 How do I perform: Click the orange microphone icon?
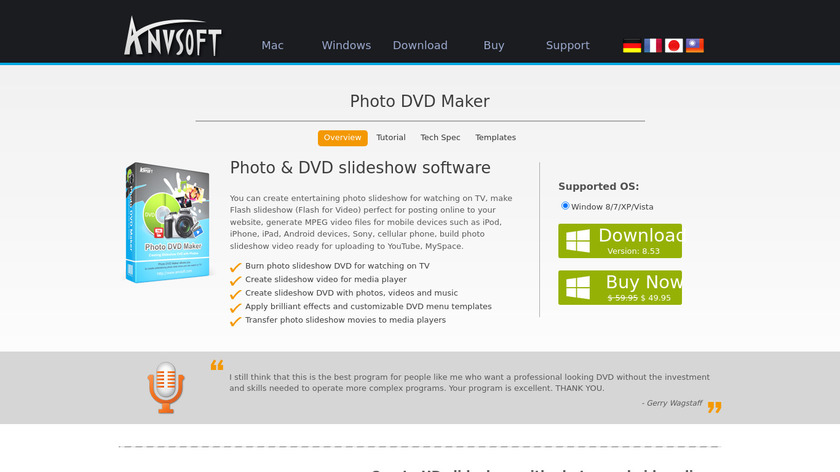(166, 387)
